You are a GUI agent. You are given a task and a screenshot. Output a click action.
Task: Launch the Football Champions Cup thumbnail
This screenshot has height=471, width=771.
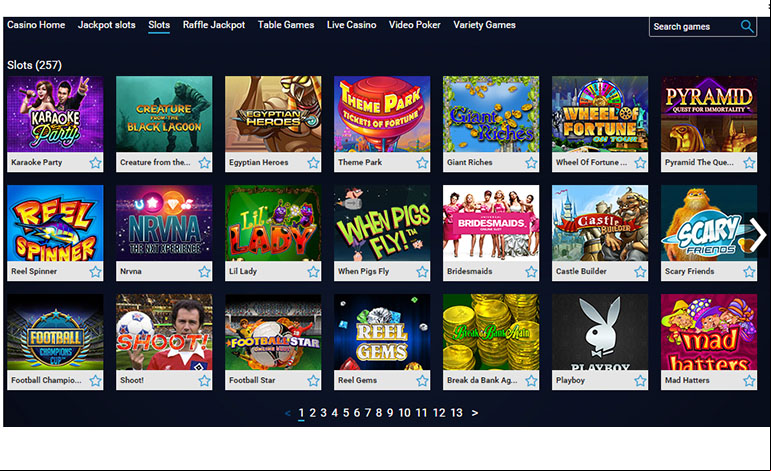click(x=55, y=332)
